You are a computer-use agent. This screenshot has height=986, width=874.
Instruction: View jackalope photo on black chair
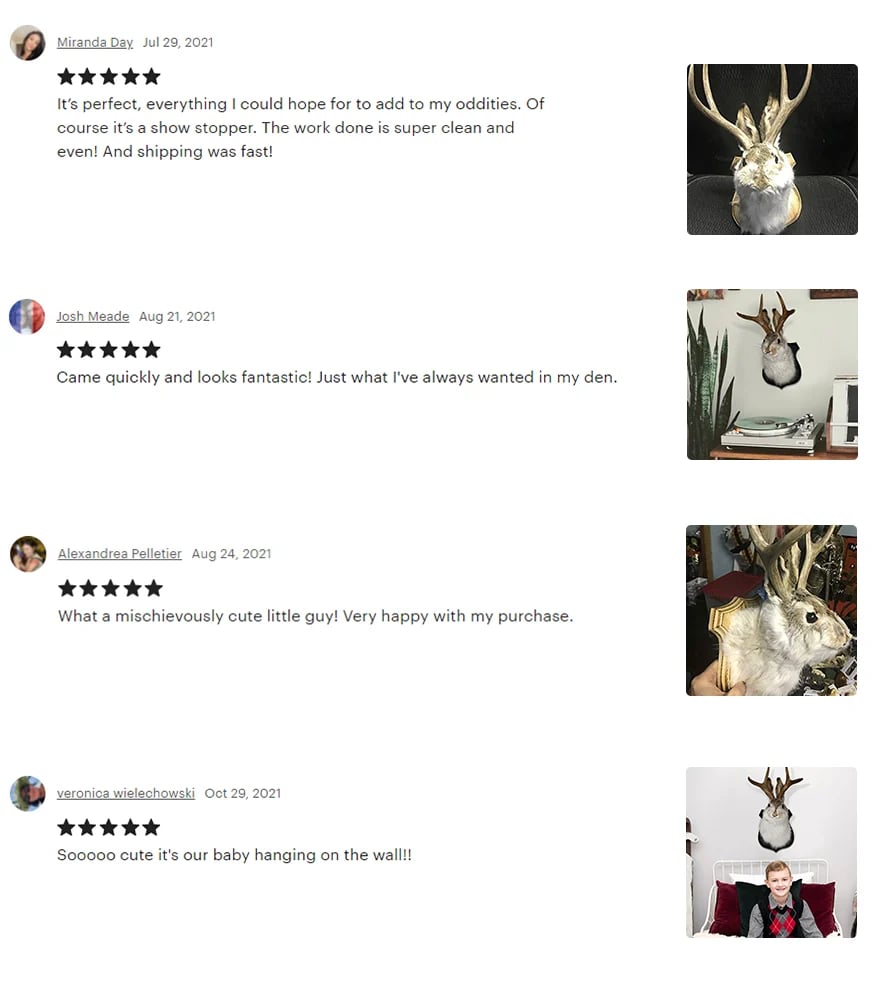point(772,150)
